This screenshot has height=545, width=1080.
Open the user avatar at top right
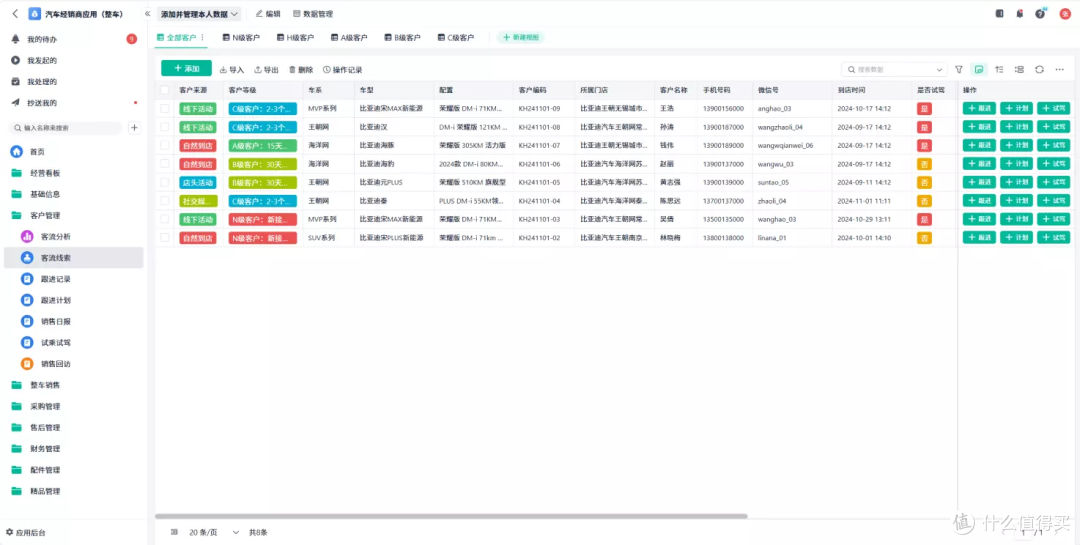pyautogui.click(x=1064, y=14)
